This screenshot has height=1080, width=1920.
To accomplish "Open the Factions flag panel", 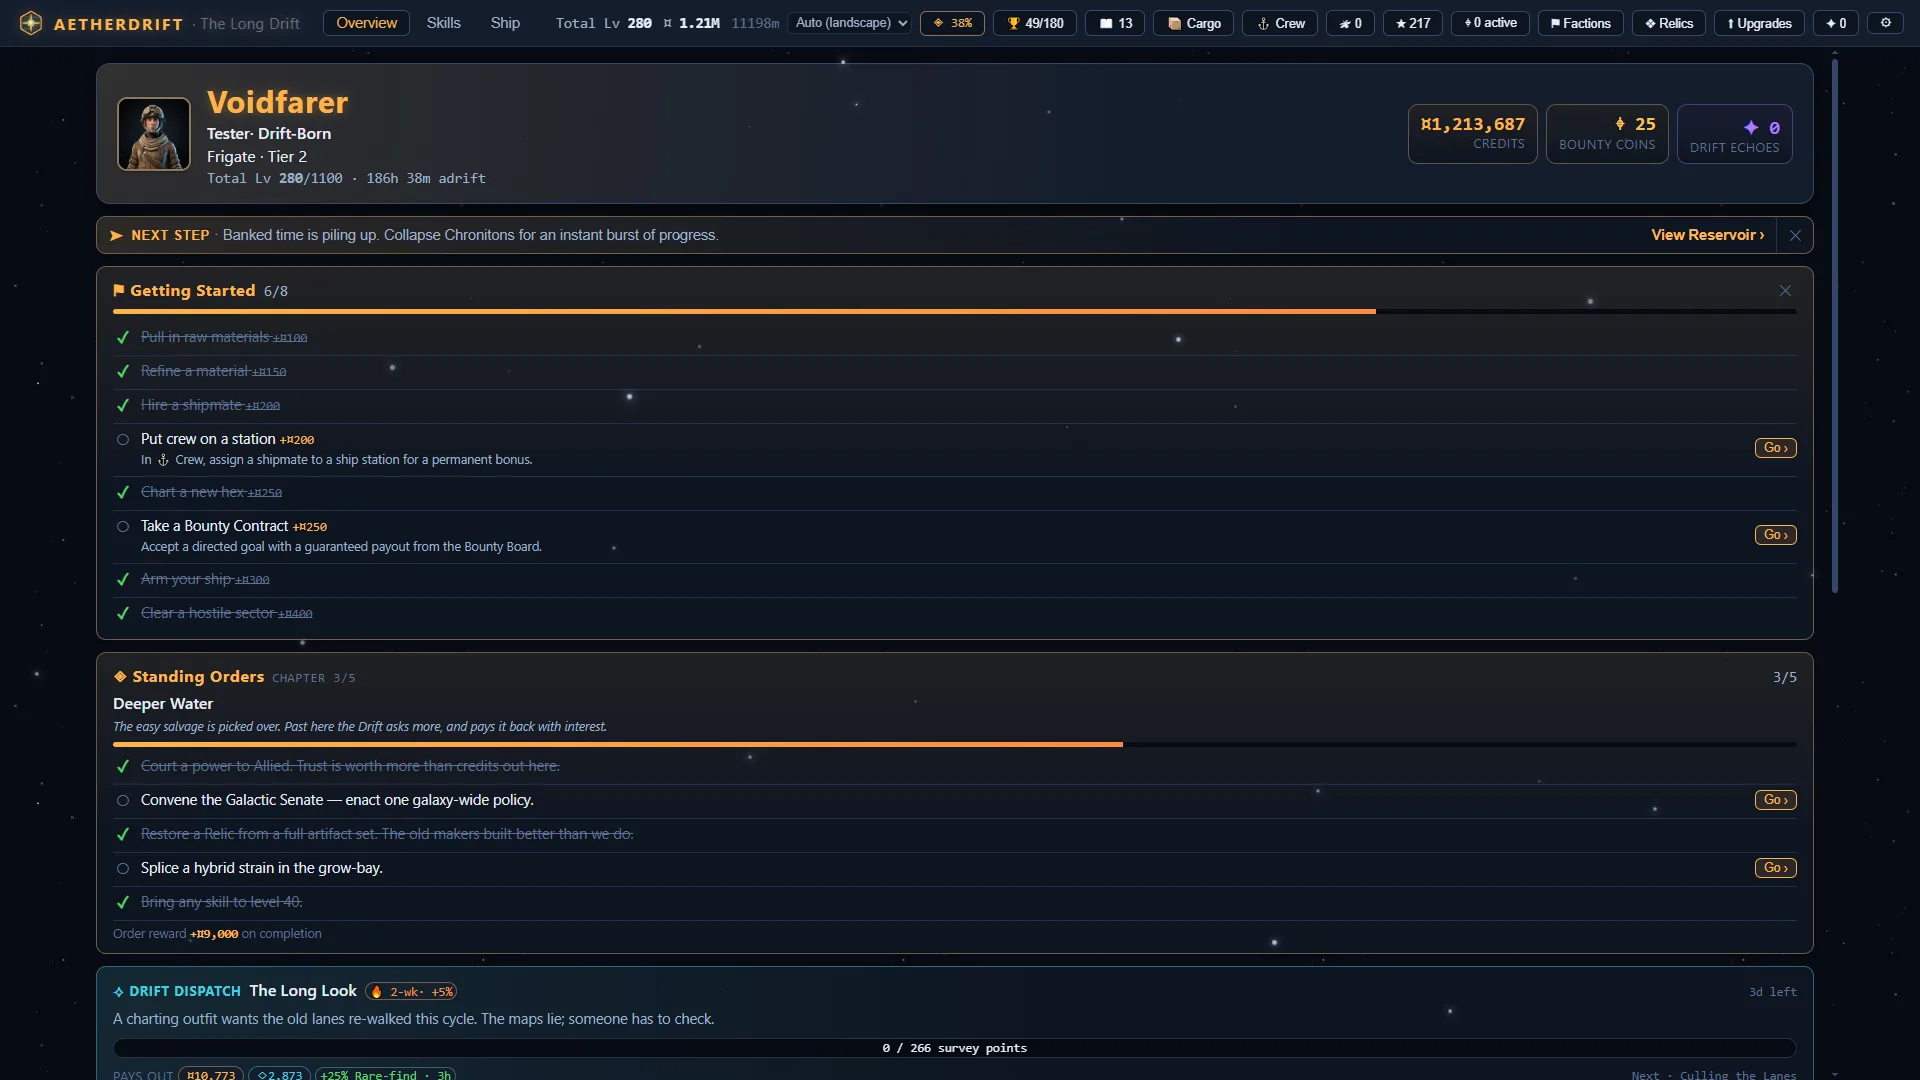I will click(x=1580, y=23).
